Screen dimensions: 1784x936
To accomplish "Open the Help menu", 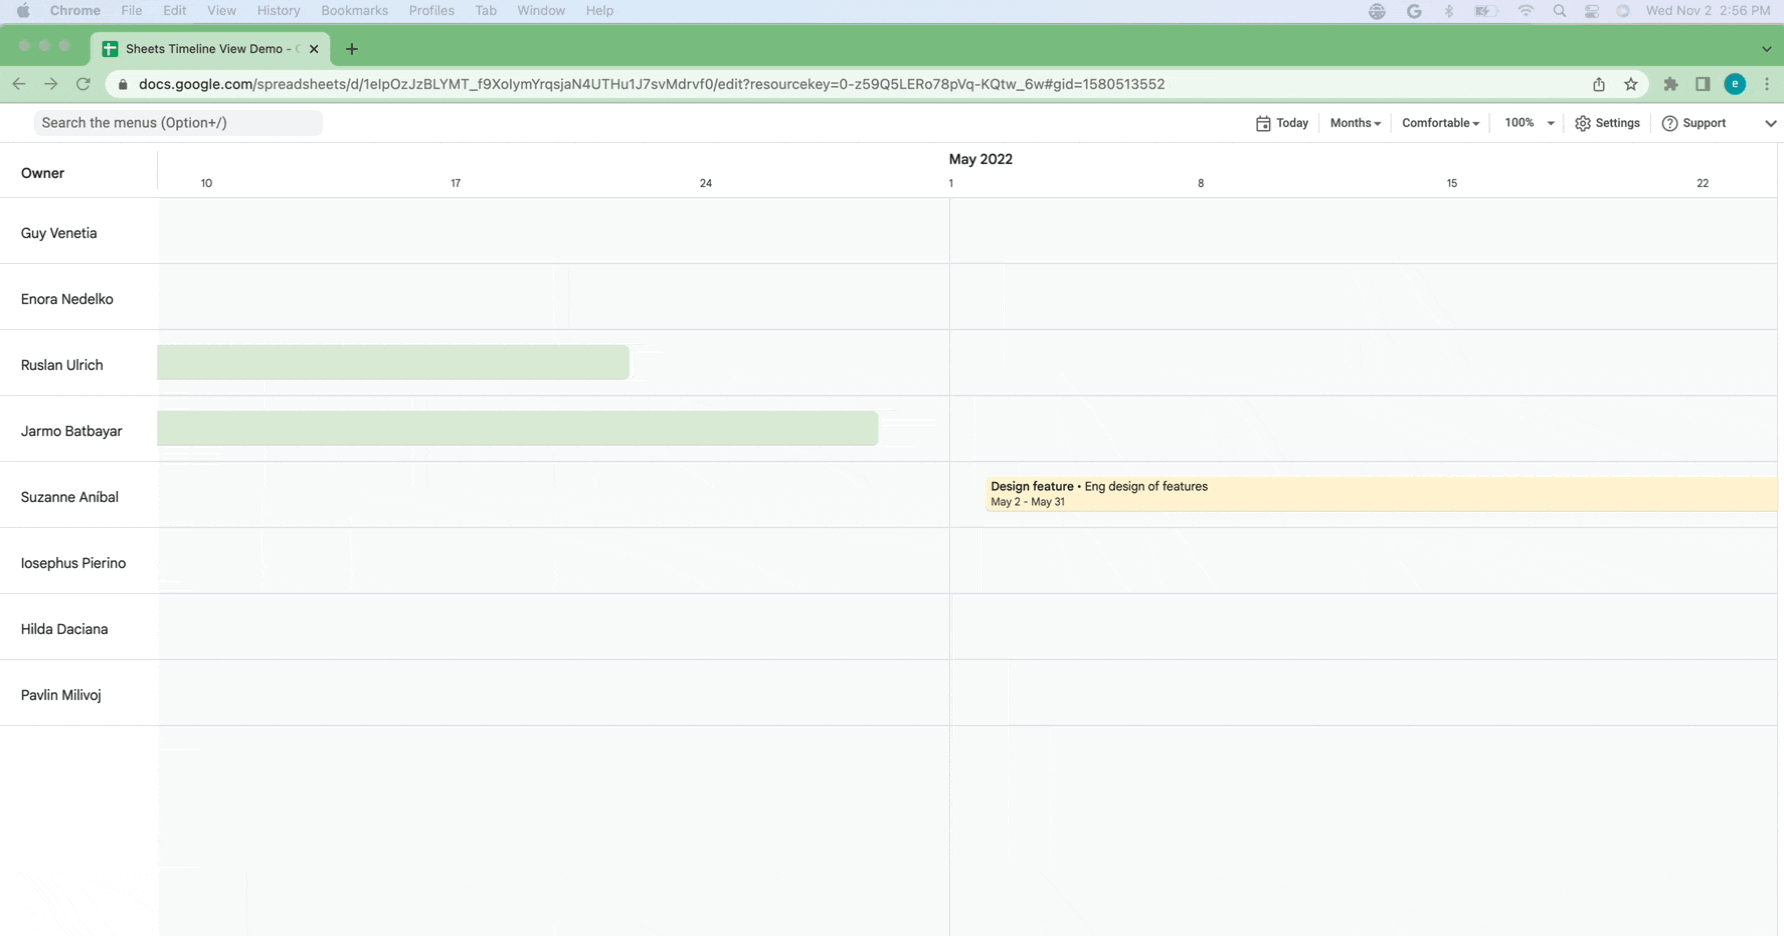I will pos(600,11).
